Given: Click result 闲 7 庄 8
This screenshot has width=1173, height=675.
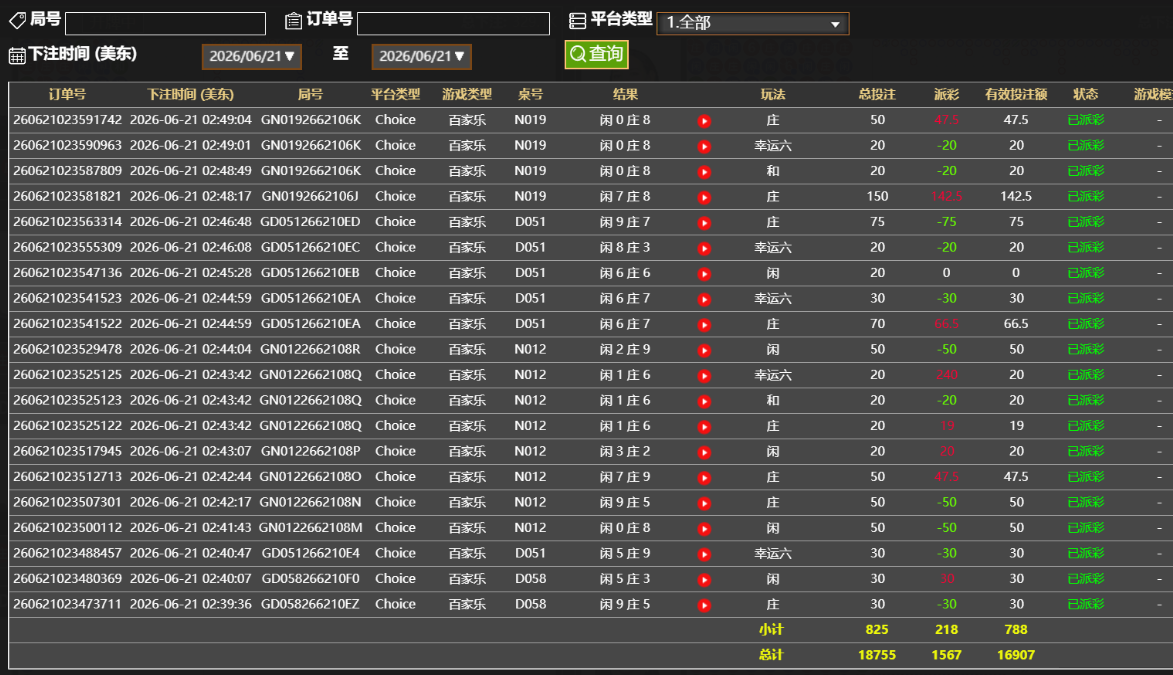Looking at the screenshot, I should point(625,196).
